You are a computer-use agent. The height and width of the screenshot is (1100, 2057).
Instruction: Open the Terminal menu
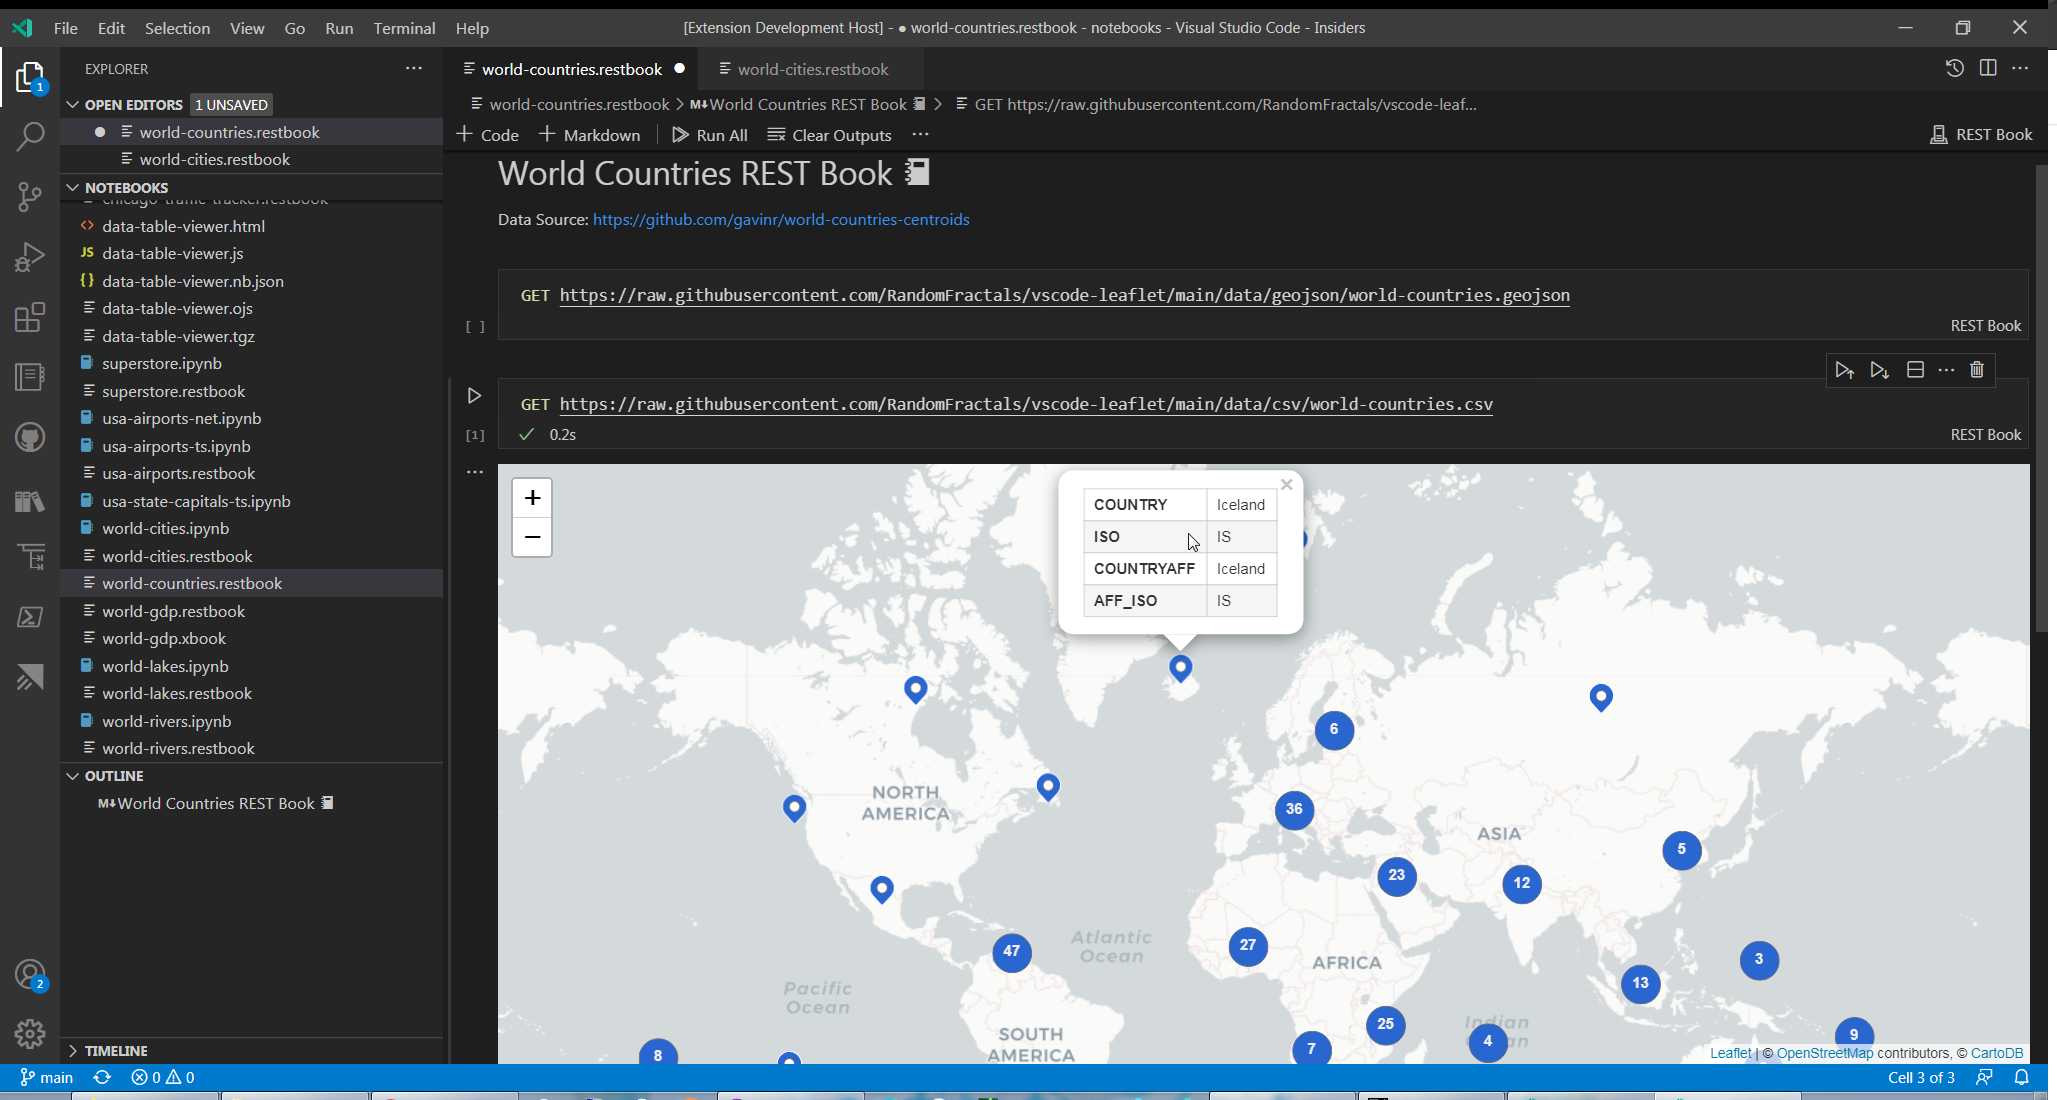(404, 28)
